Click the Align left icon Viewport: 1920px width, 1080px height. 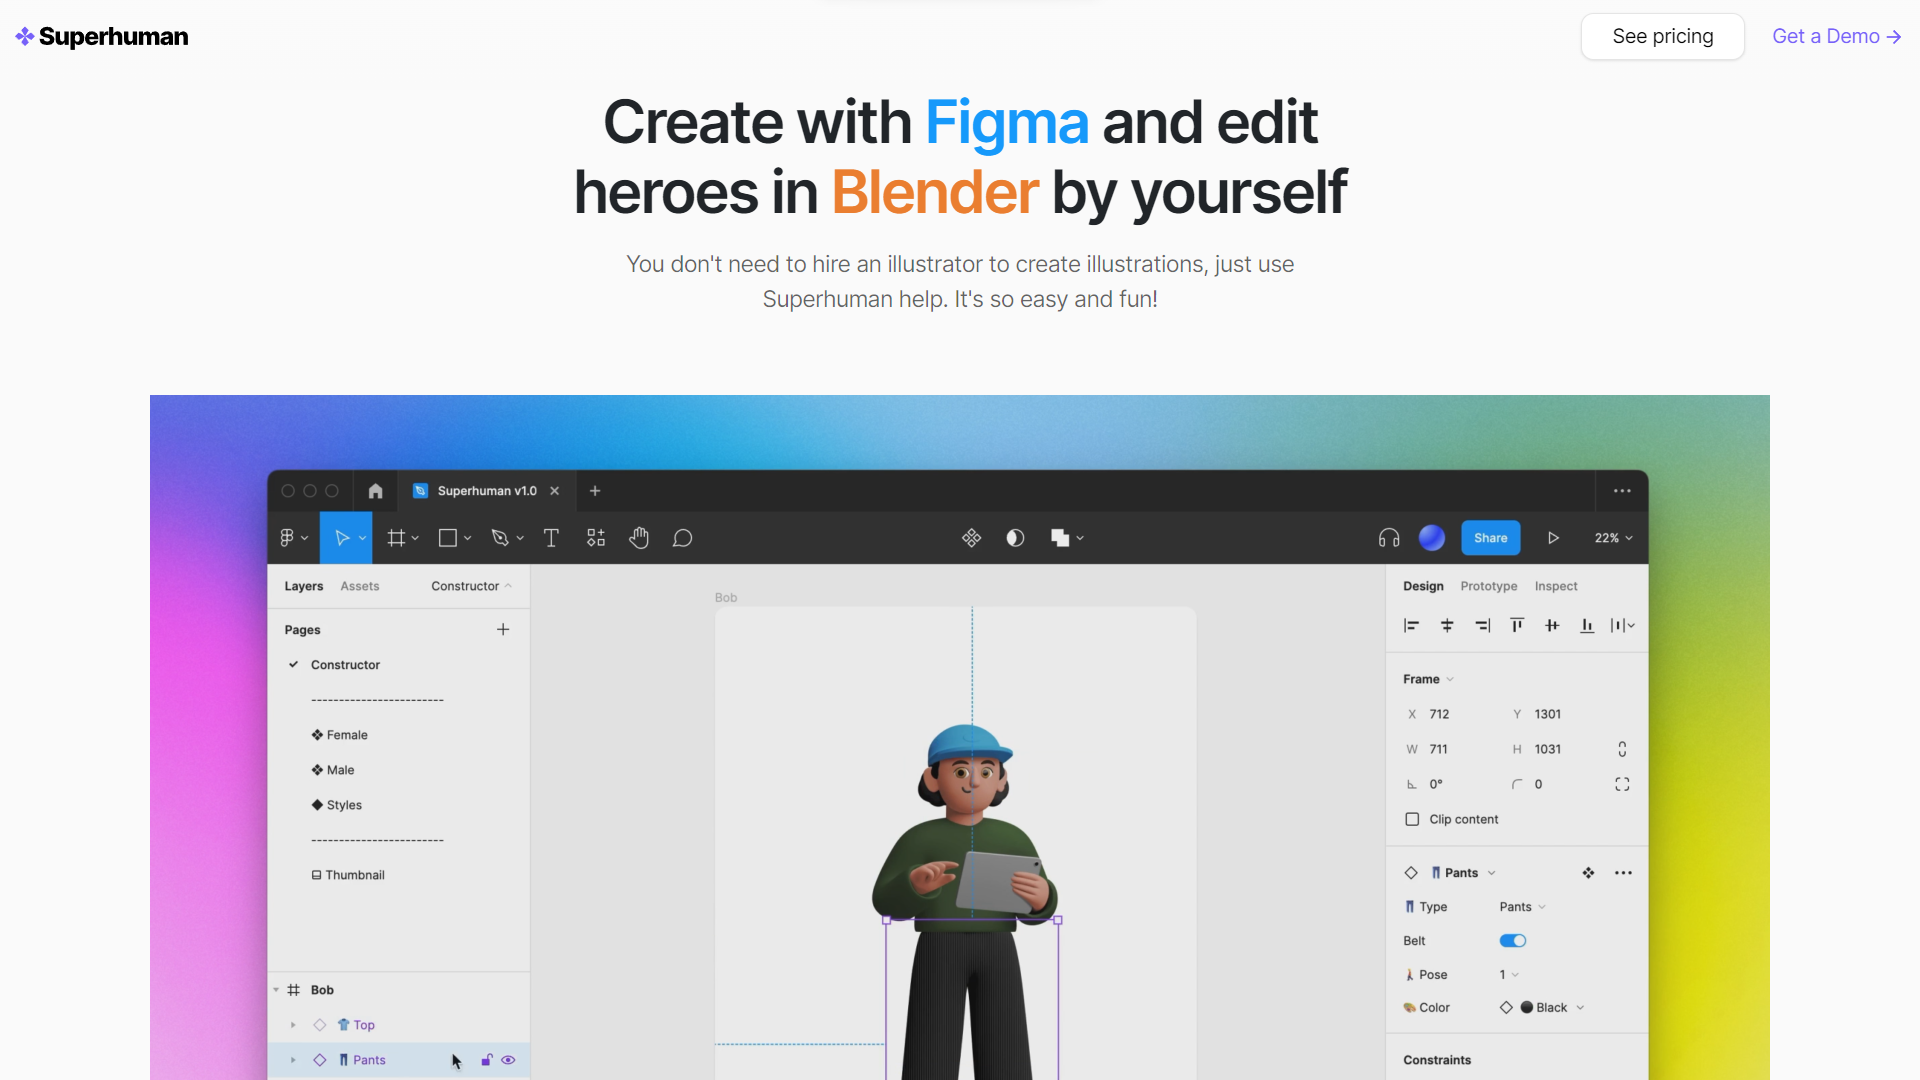(x=1411, y=625)
